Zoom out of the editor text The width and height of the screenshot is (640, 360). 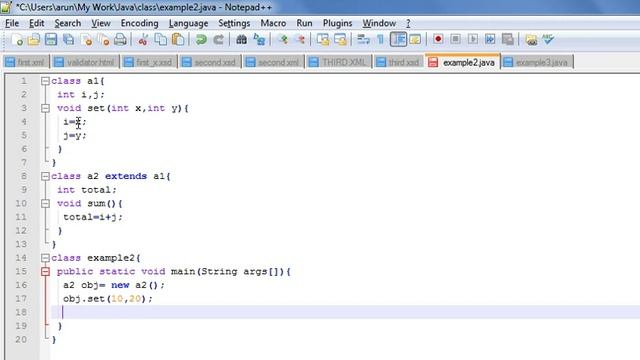coord(300,40)
